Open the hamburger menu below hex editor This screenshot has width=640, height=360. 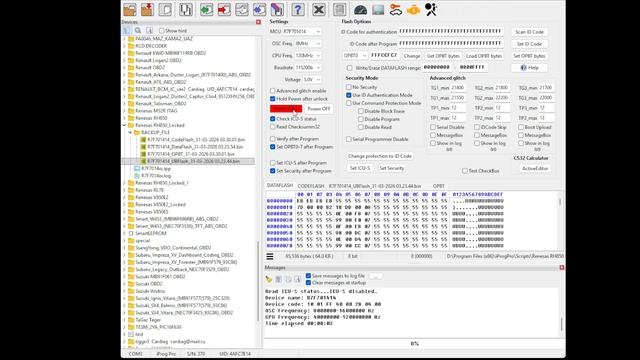pos(270,256)
